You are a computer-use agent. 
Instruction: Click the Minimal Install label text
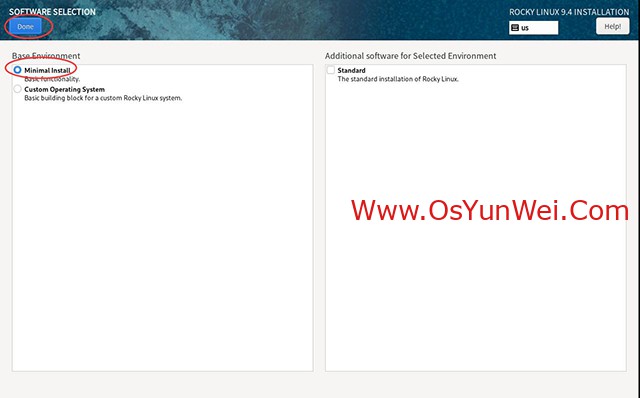(x=47, y=70)
